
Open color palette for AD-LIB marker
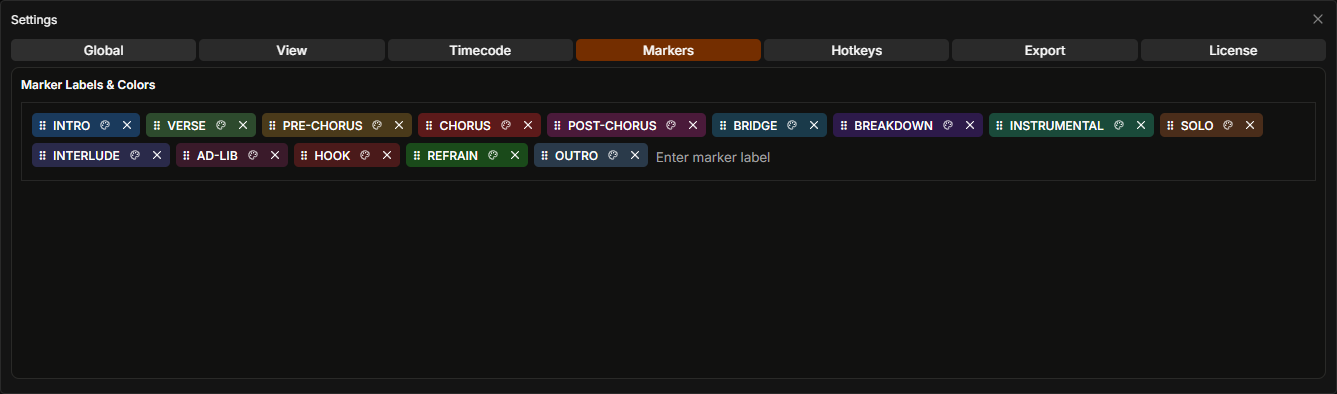tap(253, 156)
